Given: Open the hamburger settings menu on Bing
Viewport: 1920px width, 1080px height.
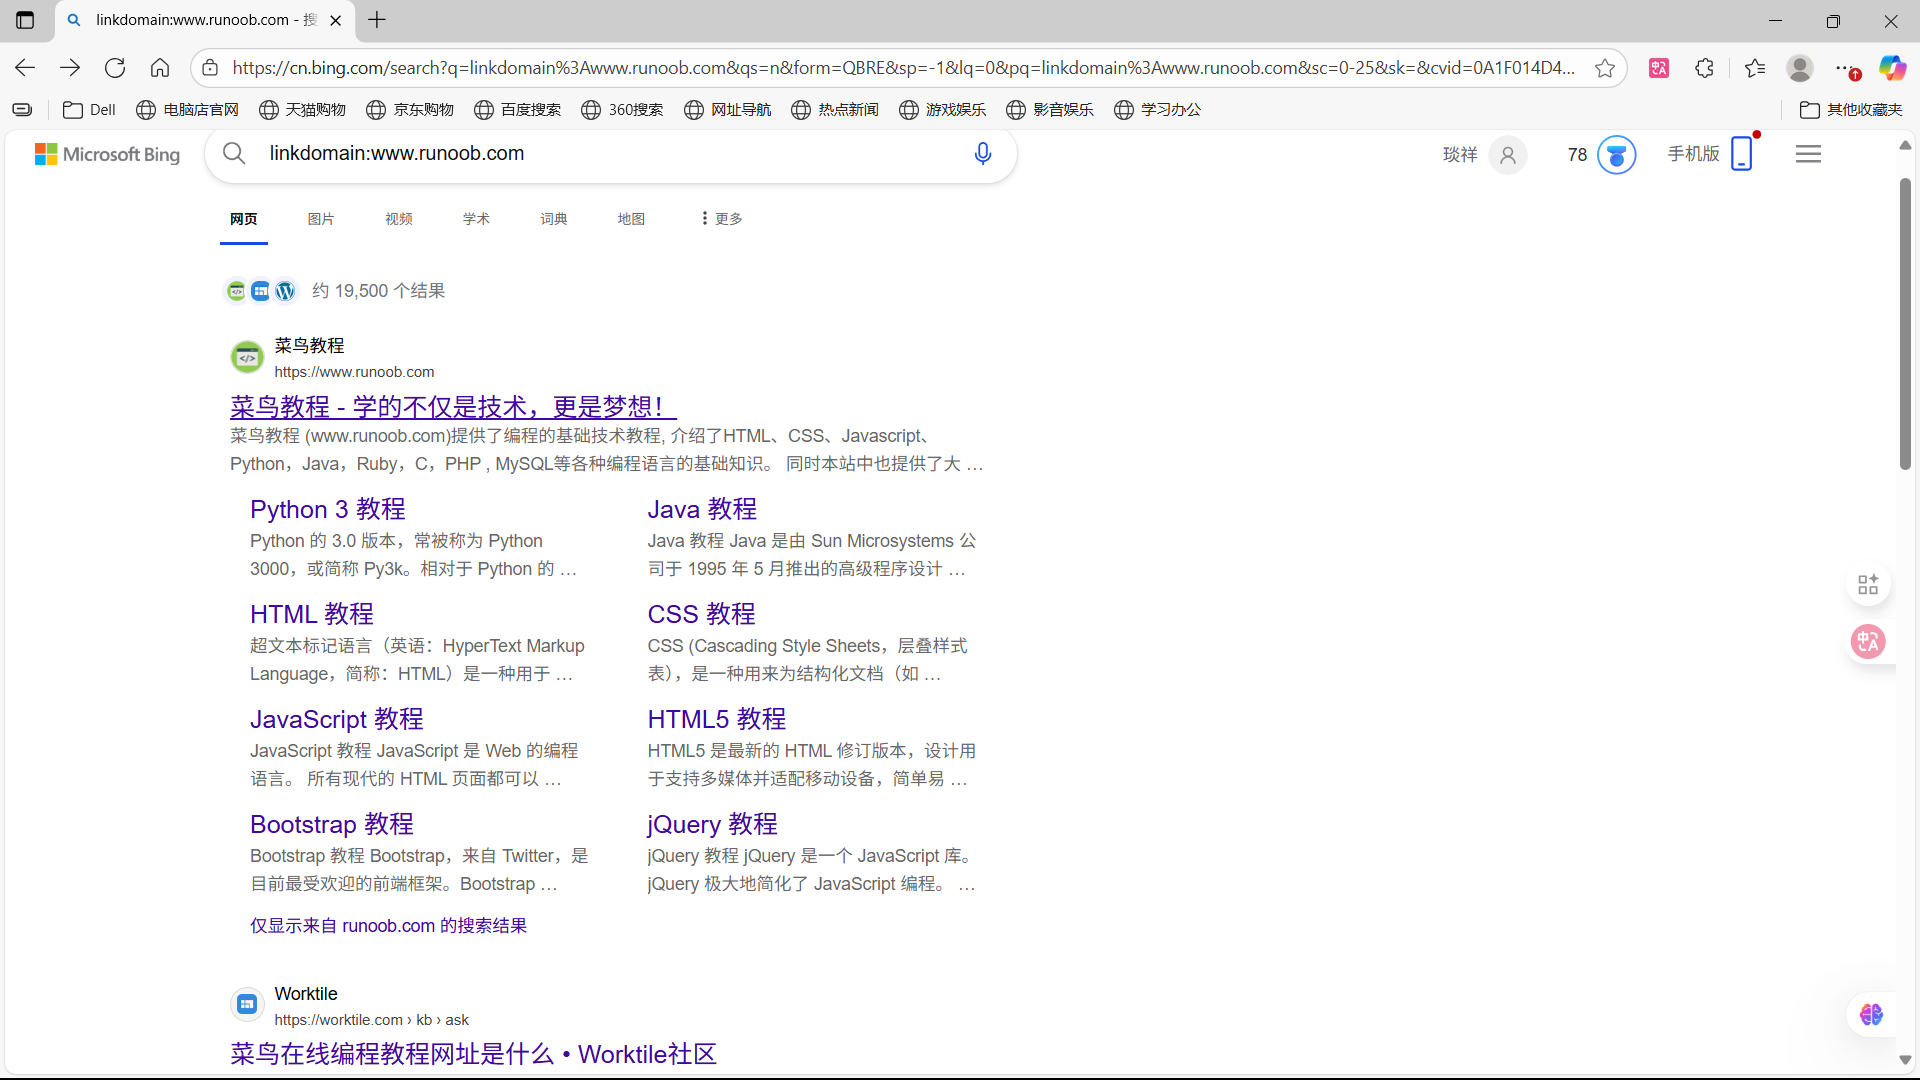Looking at the screenshot, I should pos(1808,154).
